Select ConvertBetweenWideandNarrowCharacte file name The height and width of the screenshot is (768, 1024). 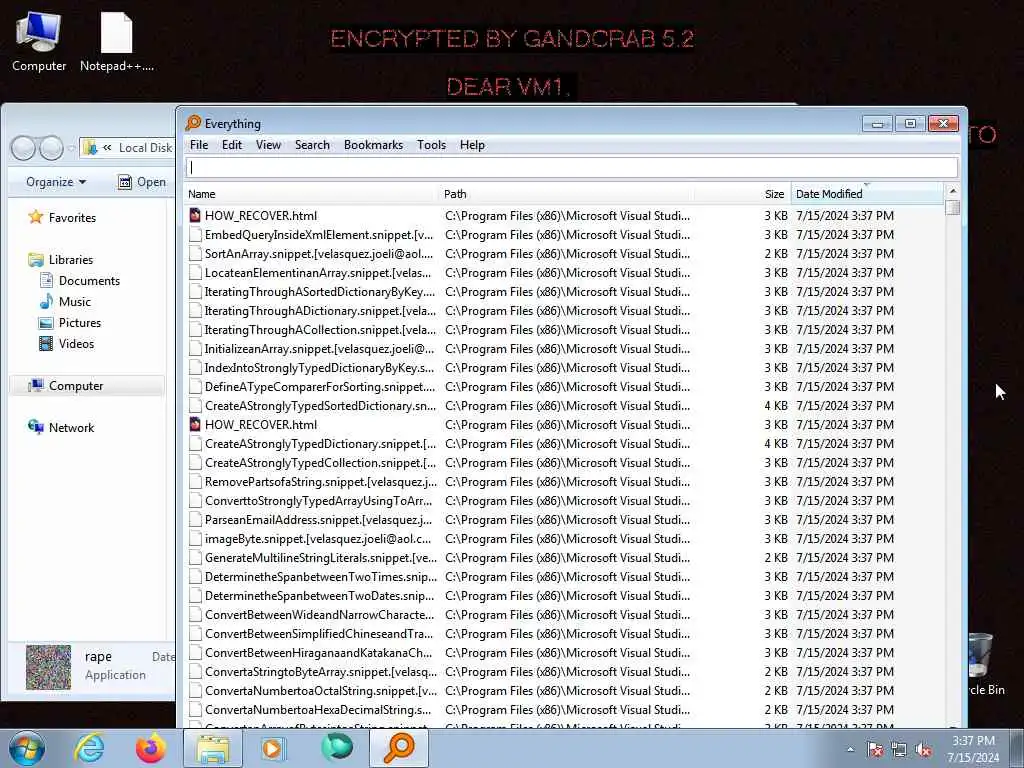319,615
